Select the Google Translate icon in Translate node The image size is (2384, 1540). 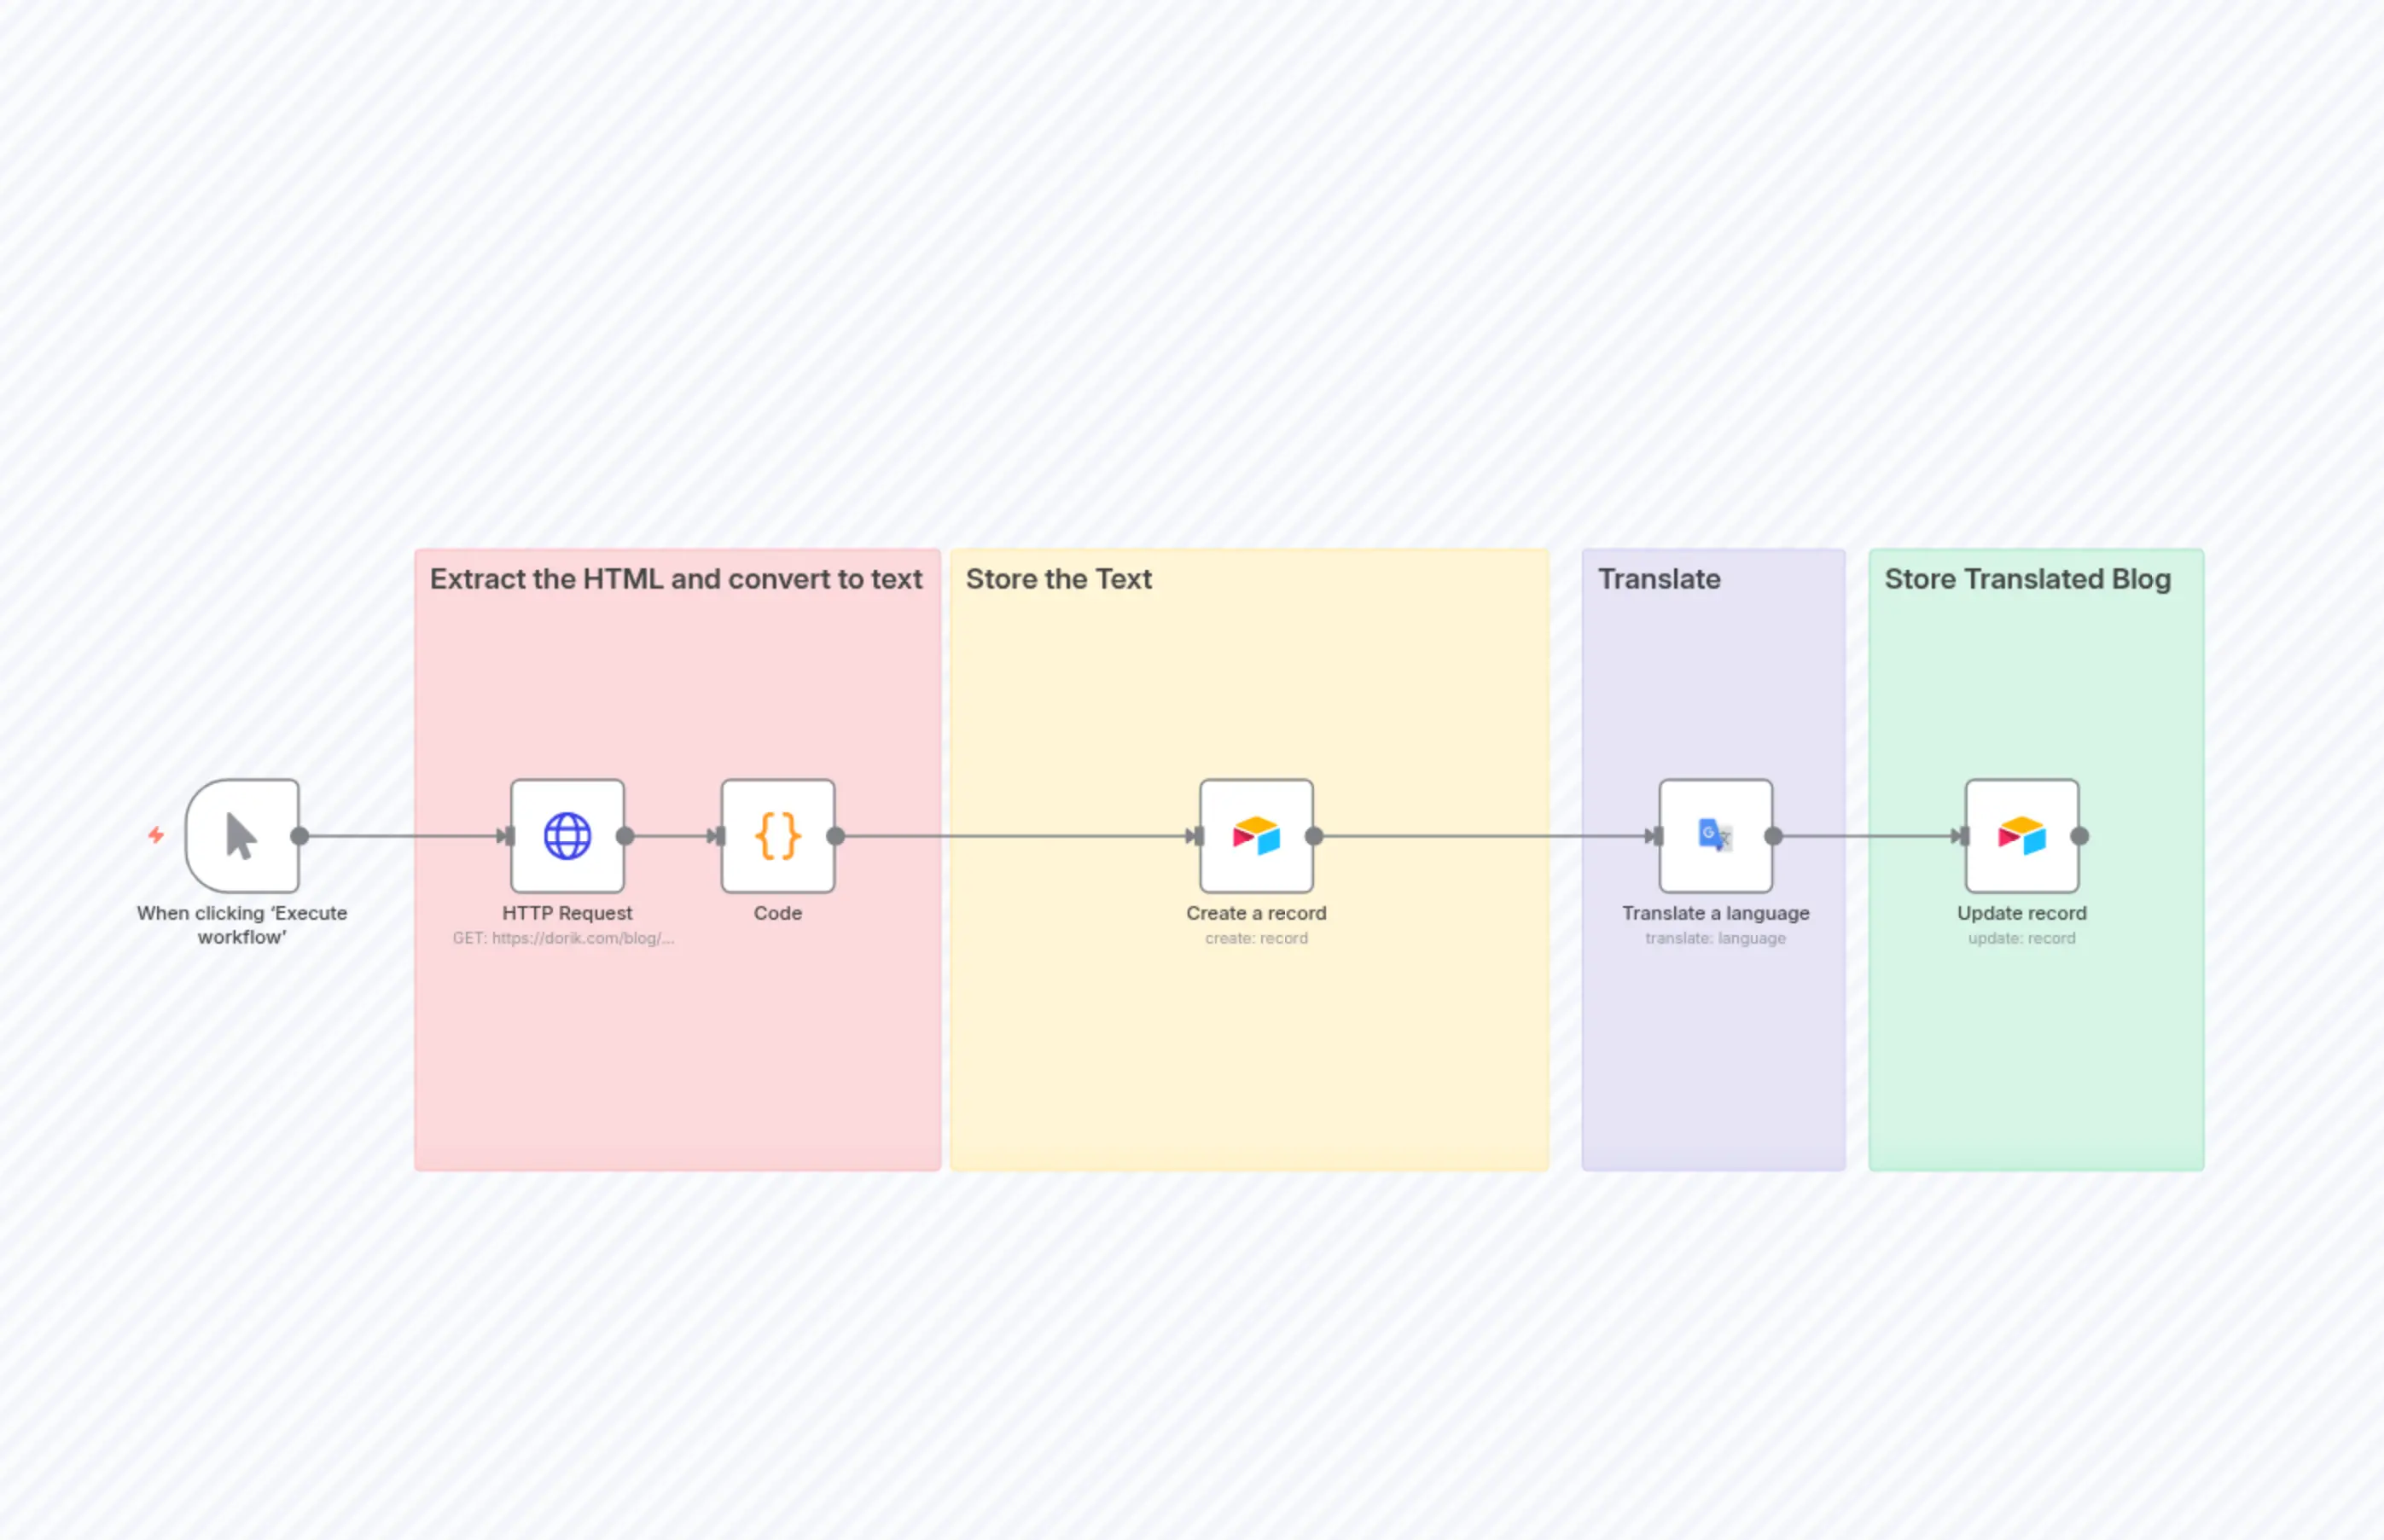(x=1714, y=835)
